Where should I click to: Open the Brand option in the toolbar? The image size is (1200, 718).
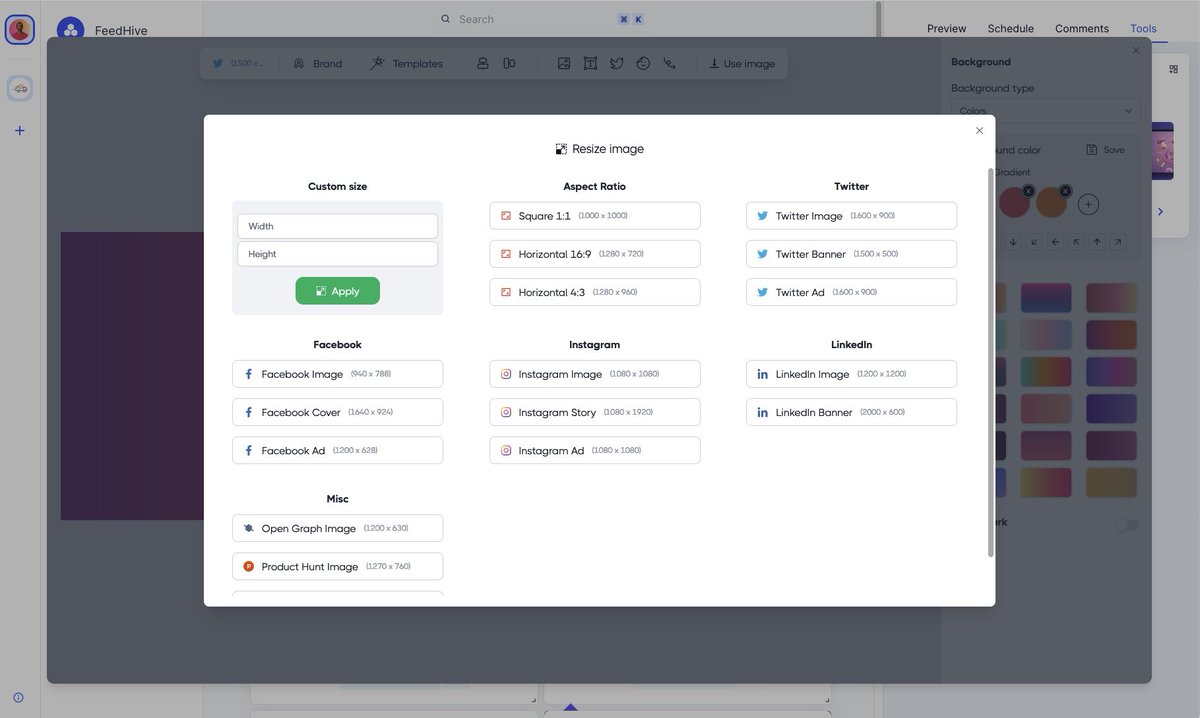click(x=317, y=63)
